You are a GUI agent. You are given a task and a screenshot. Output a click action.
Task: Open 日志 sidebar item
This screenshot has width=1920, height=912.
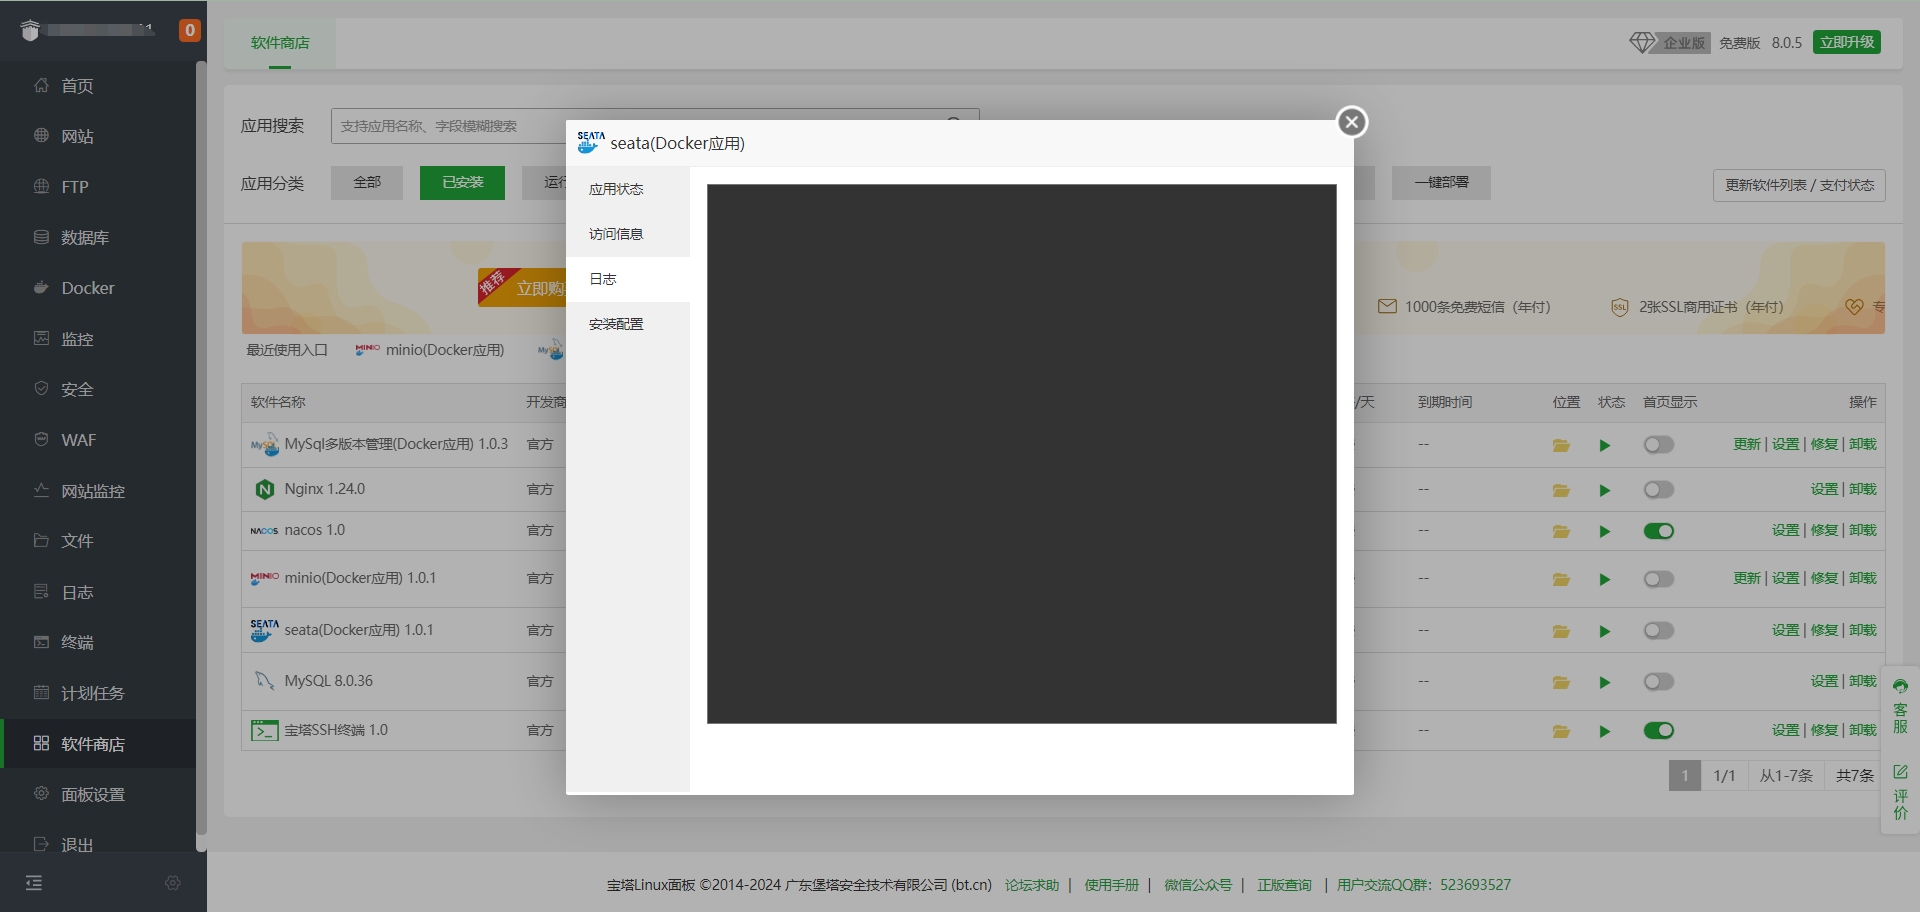tap(98, 592)
